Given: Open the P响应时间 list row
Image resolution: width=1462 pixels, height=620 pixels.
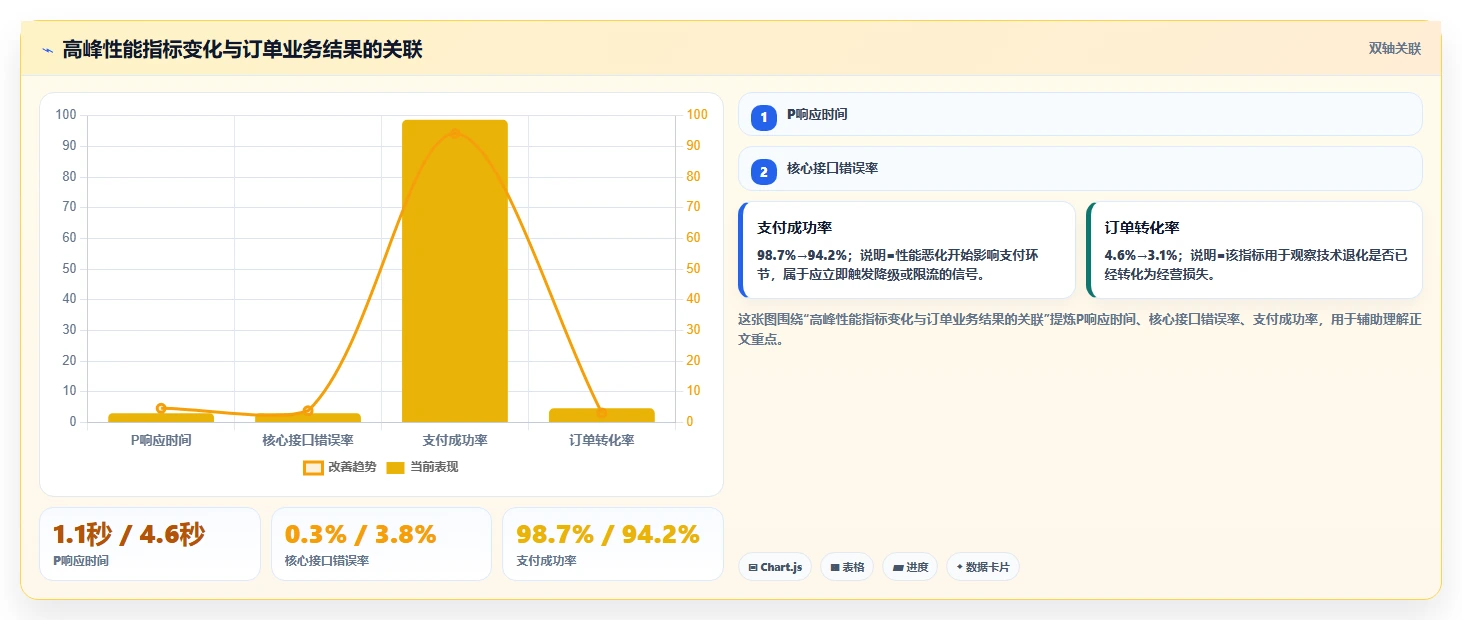Looking at the screenshot, I should point(1080,114).
